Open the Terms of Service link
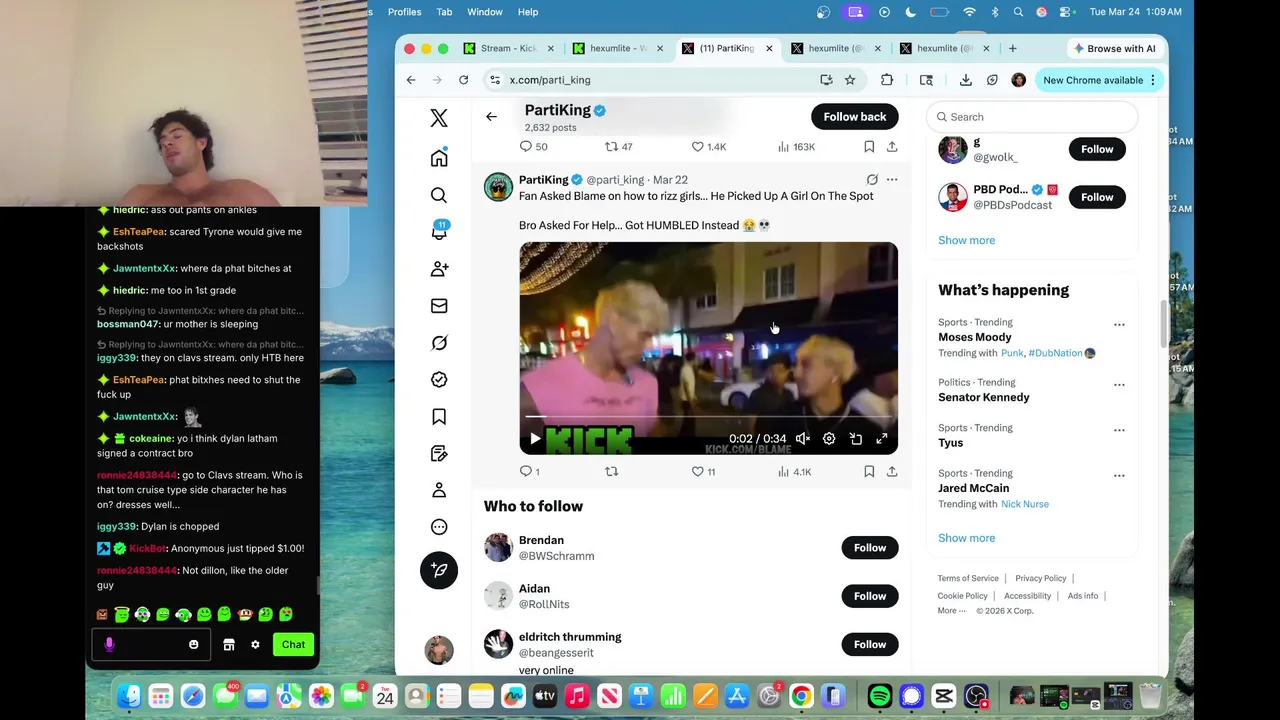1280x720 pixels. click(968, 578)
